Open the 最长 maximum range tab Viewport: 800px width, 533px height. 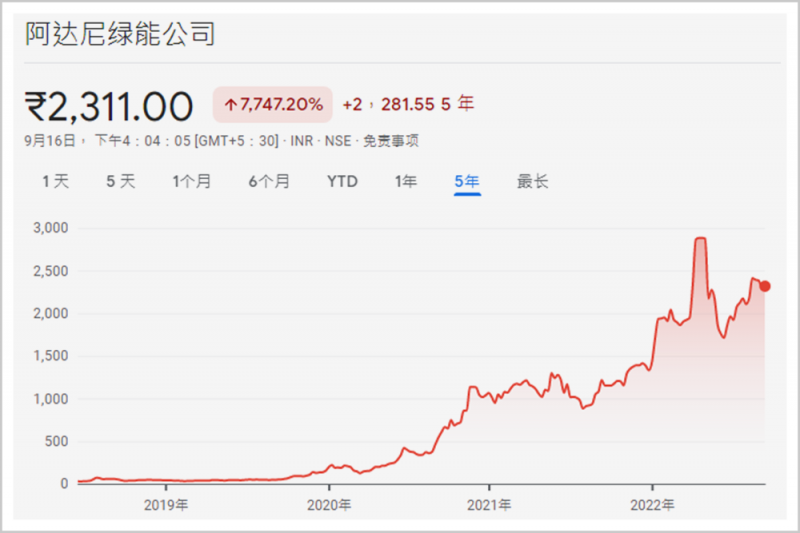click(532, 181)
